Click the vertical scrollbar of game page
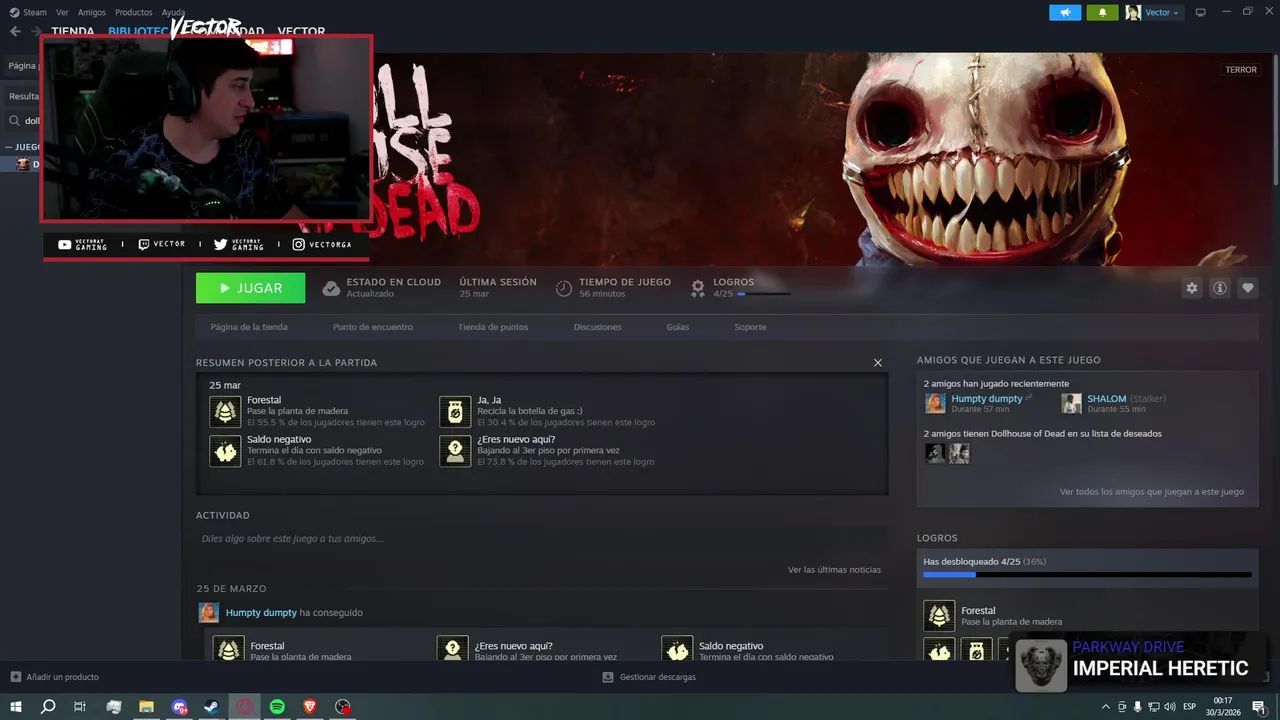 [x=1276, y=120]
